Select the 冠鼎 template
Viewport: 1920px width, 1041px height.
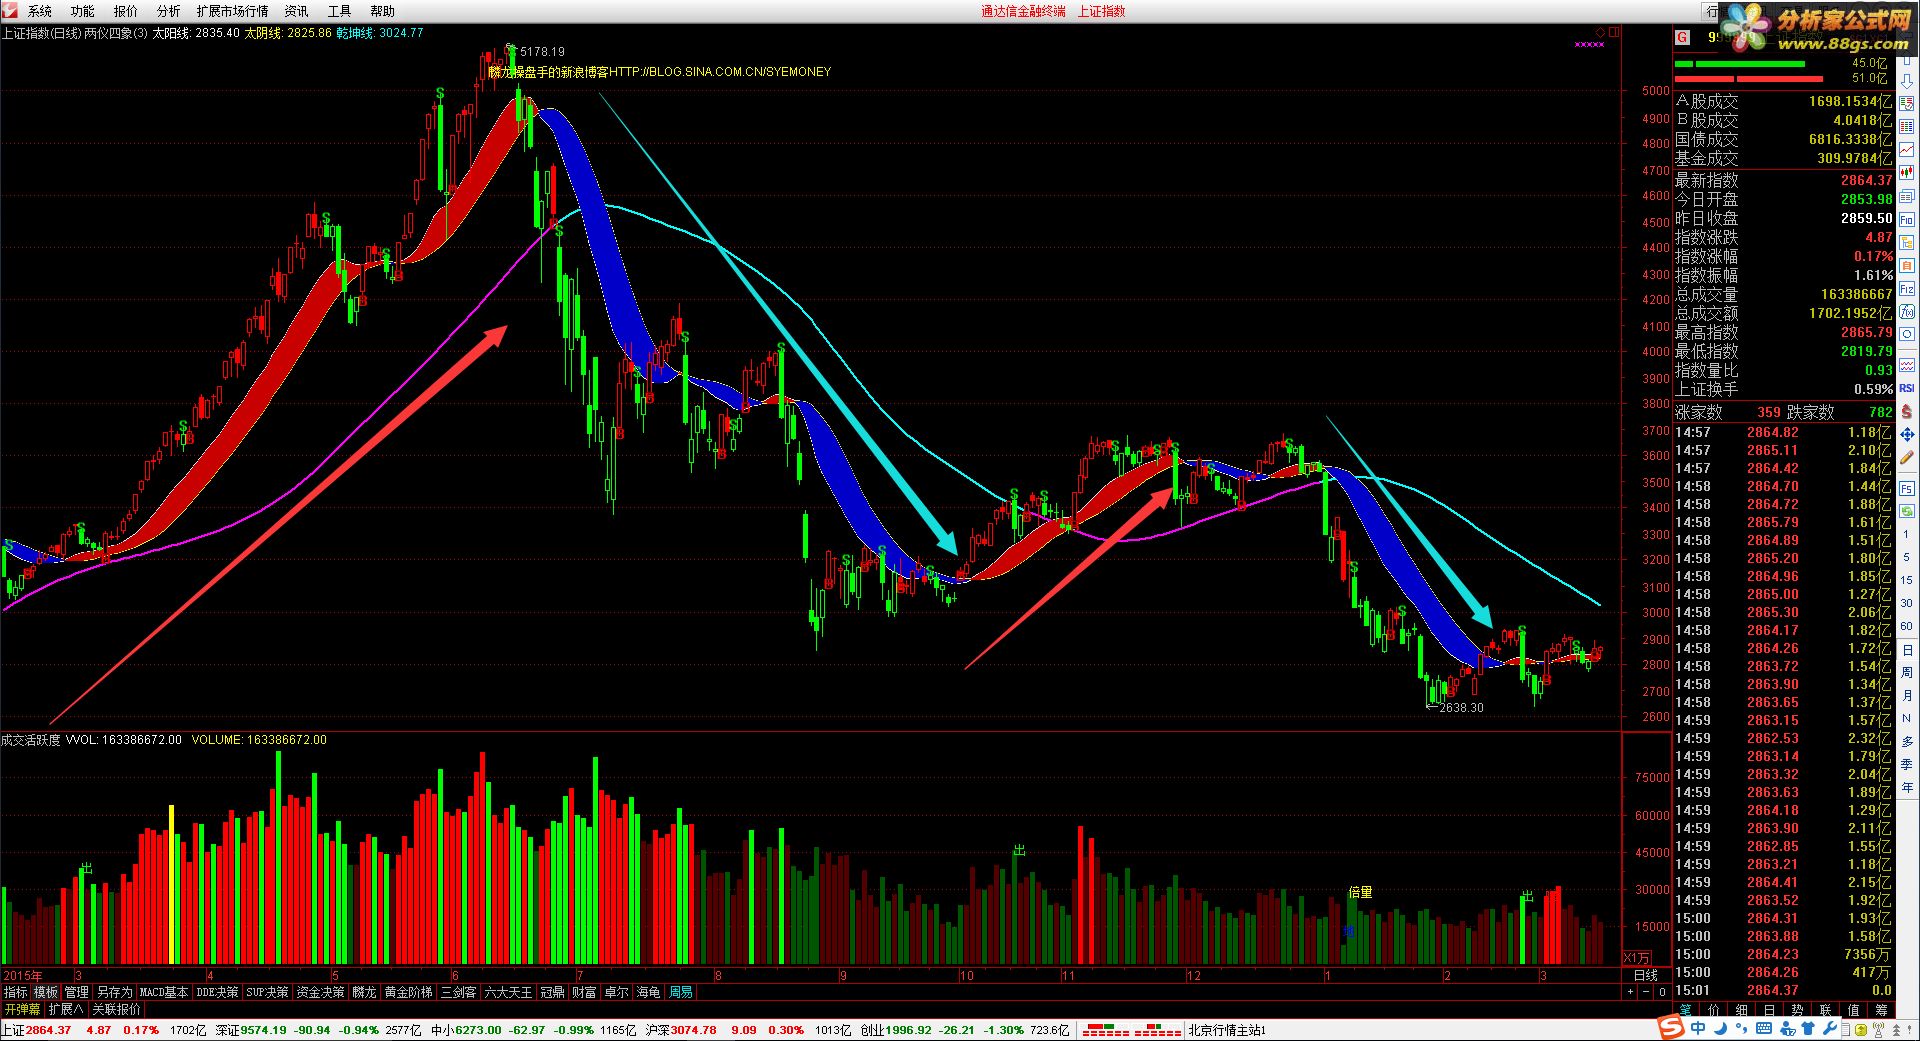coord(552,992)
